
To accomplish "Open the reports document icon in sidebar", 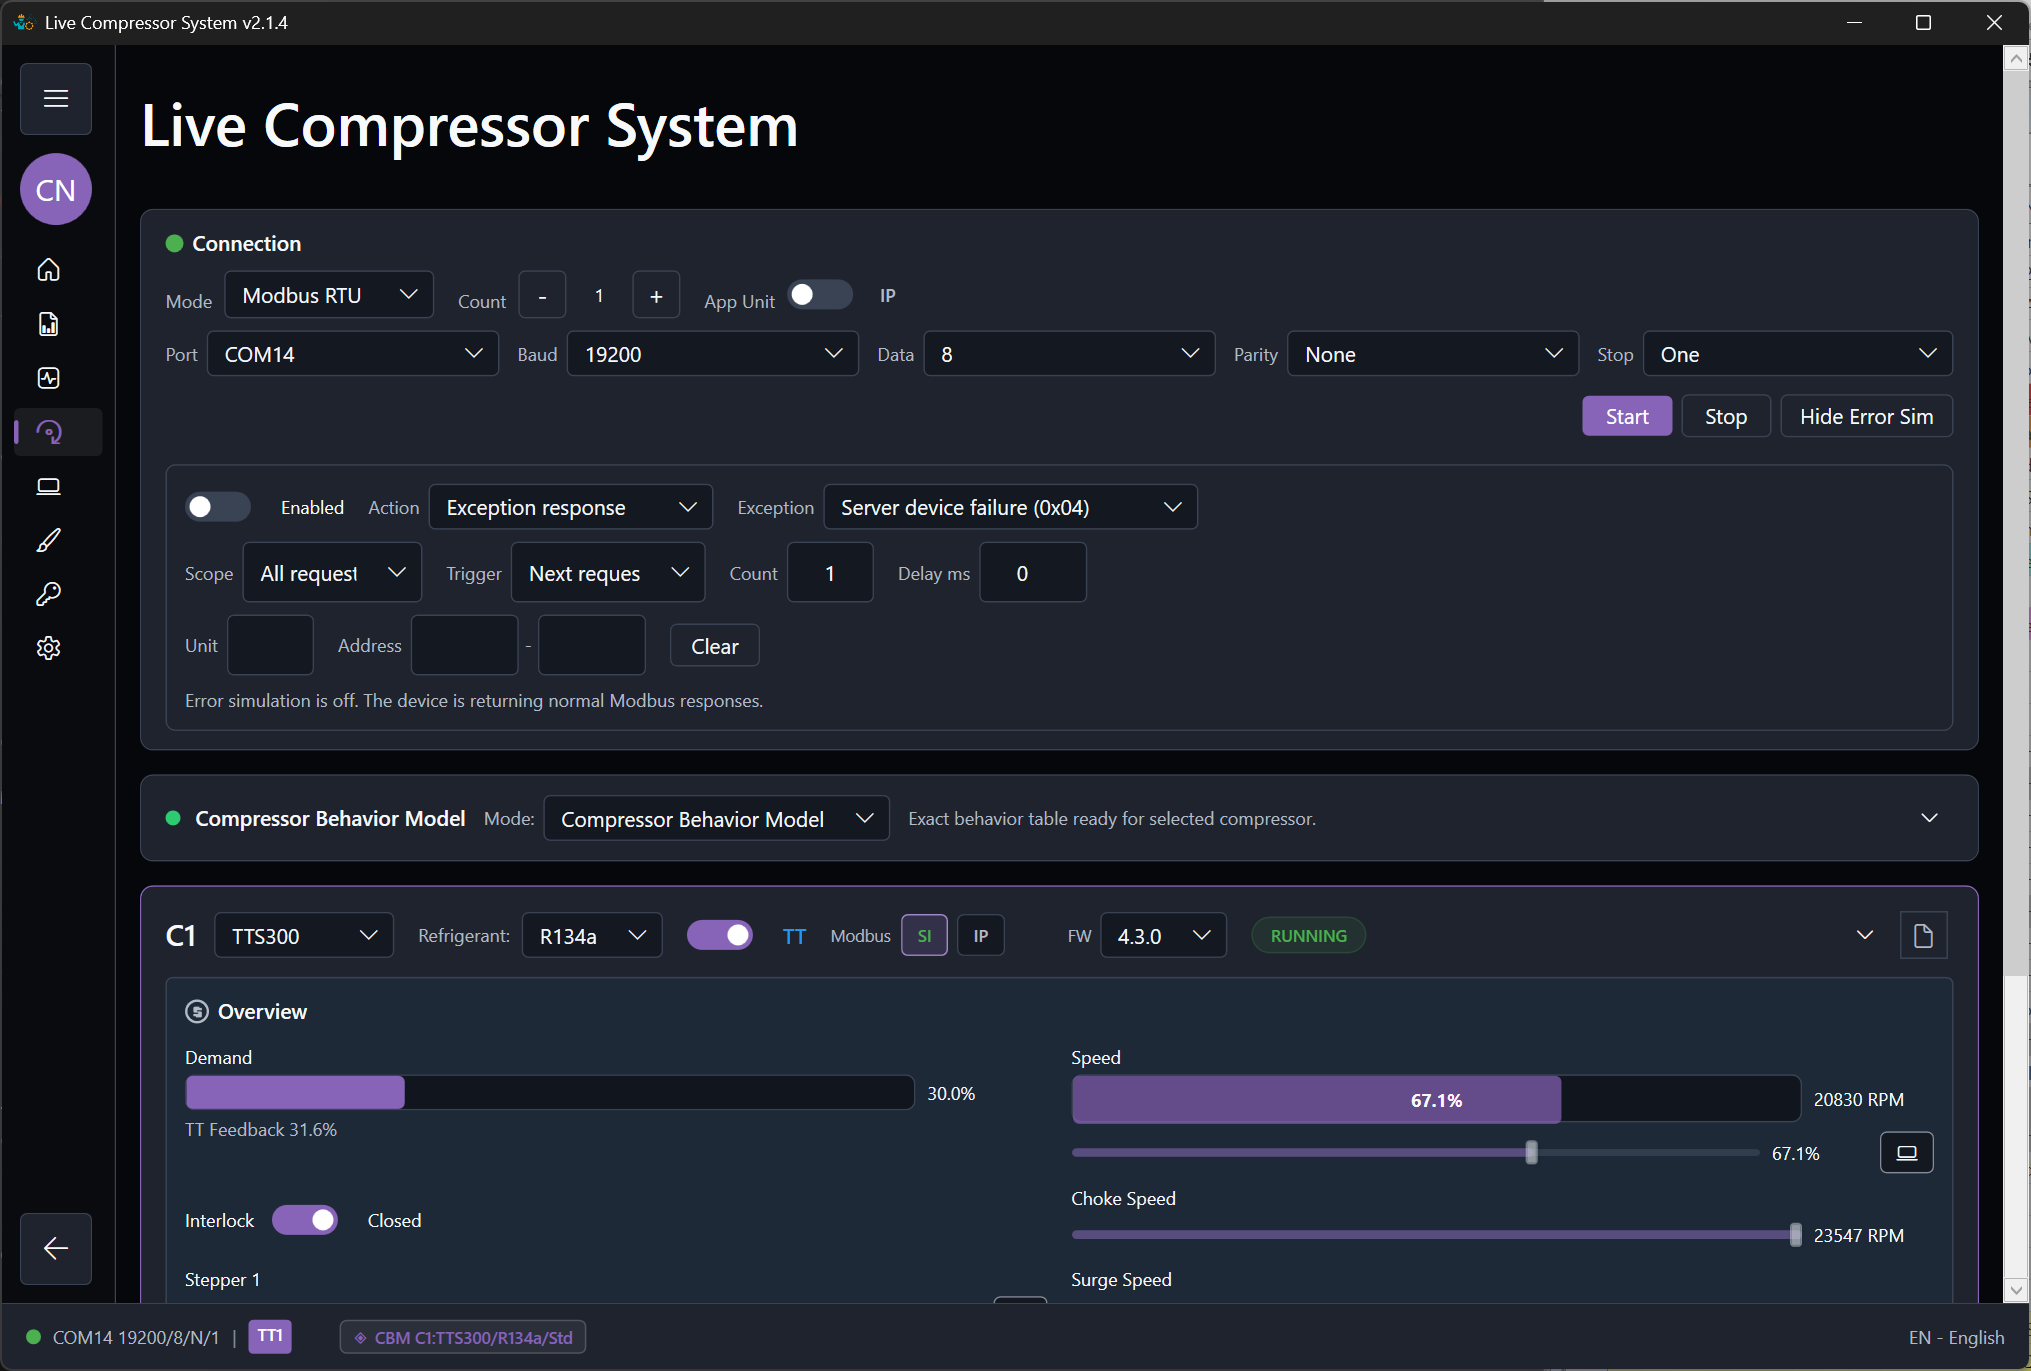I will 48,324.
